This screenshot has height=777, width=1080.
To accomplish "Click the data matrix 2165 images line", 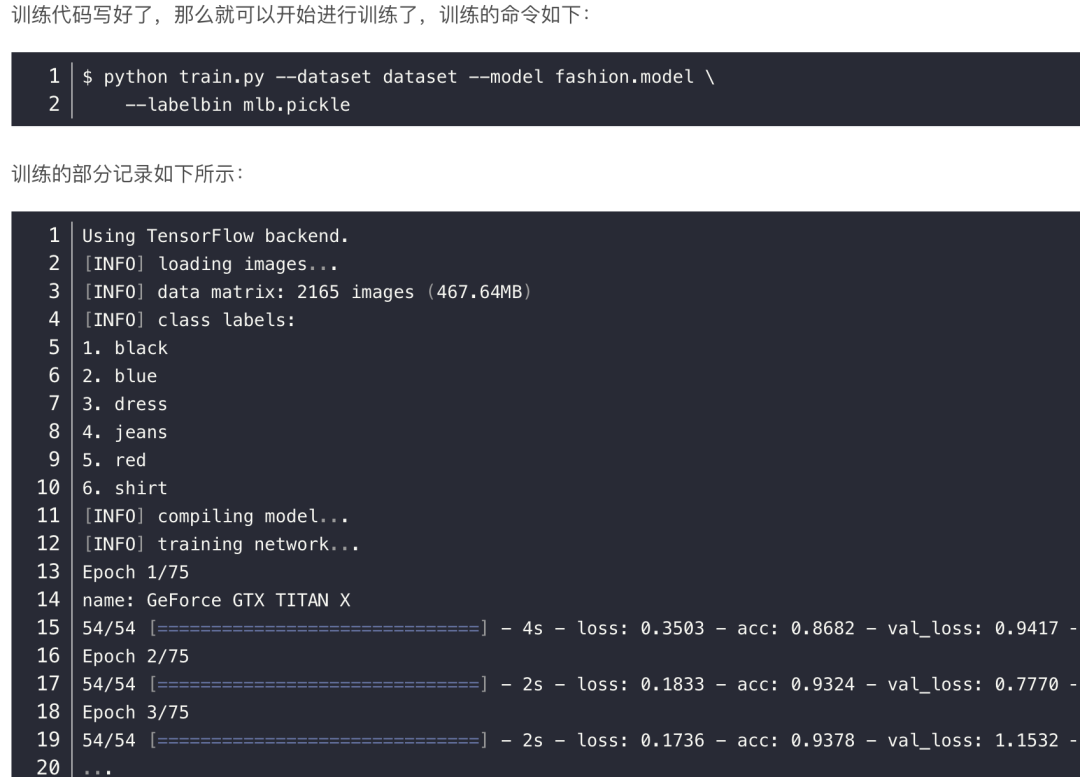I will 307,293.
